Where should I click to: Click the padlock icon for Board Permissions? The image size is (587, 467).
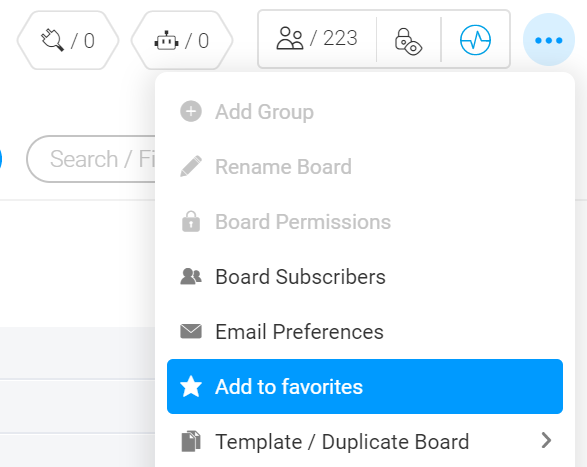click(191, 221)
